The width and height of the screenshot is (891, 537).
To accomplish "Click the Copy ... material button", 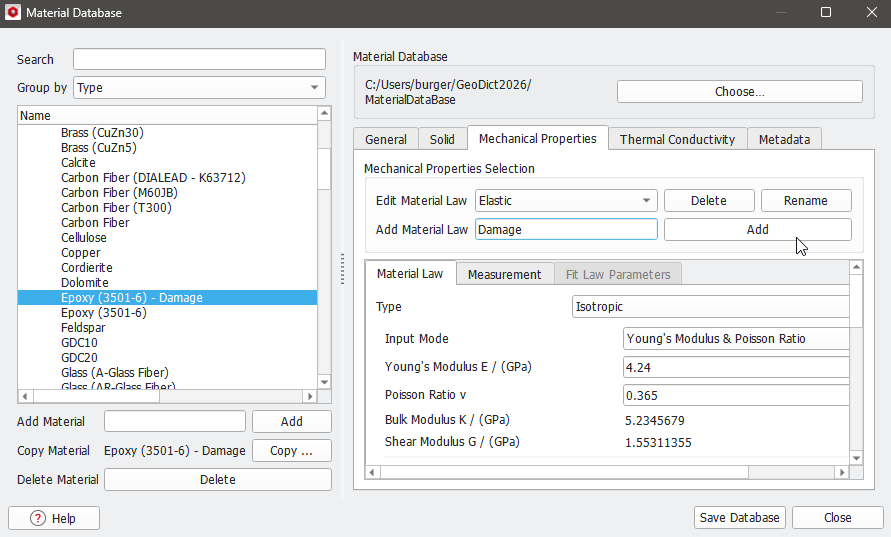I will tap(291, 451).
